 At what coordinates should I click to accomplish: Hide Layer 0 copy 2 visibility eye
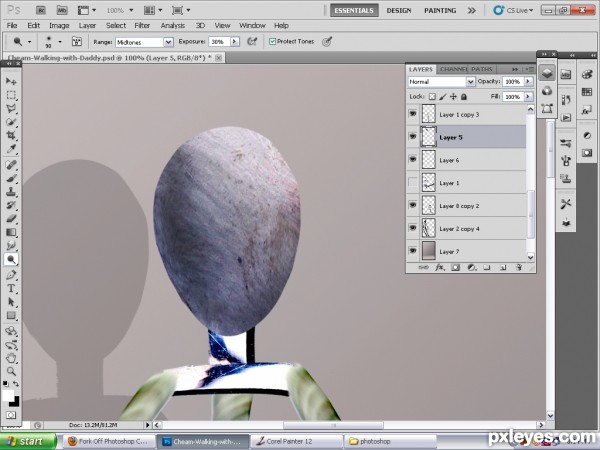[412, 205]
